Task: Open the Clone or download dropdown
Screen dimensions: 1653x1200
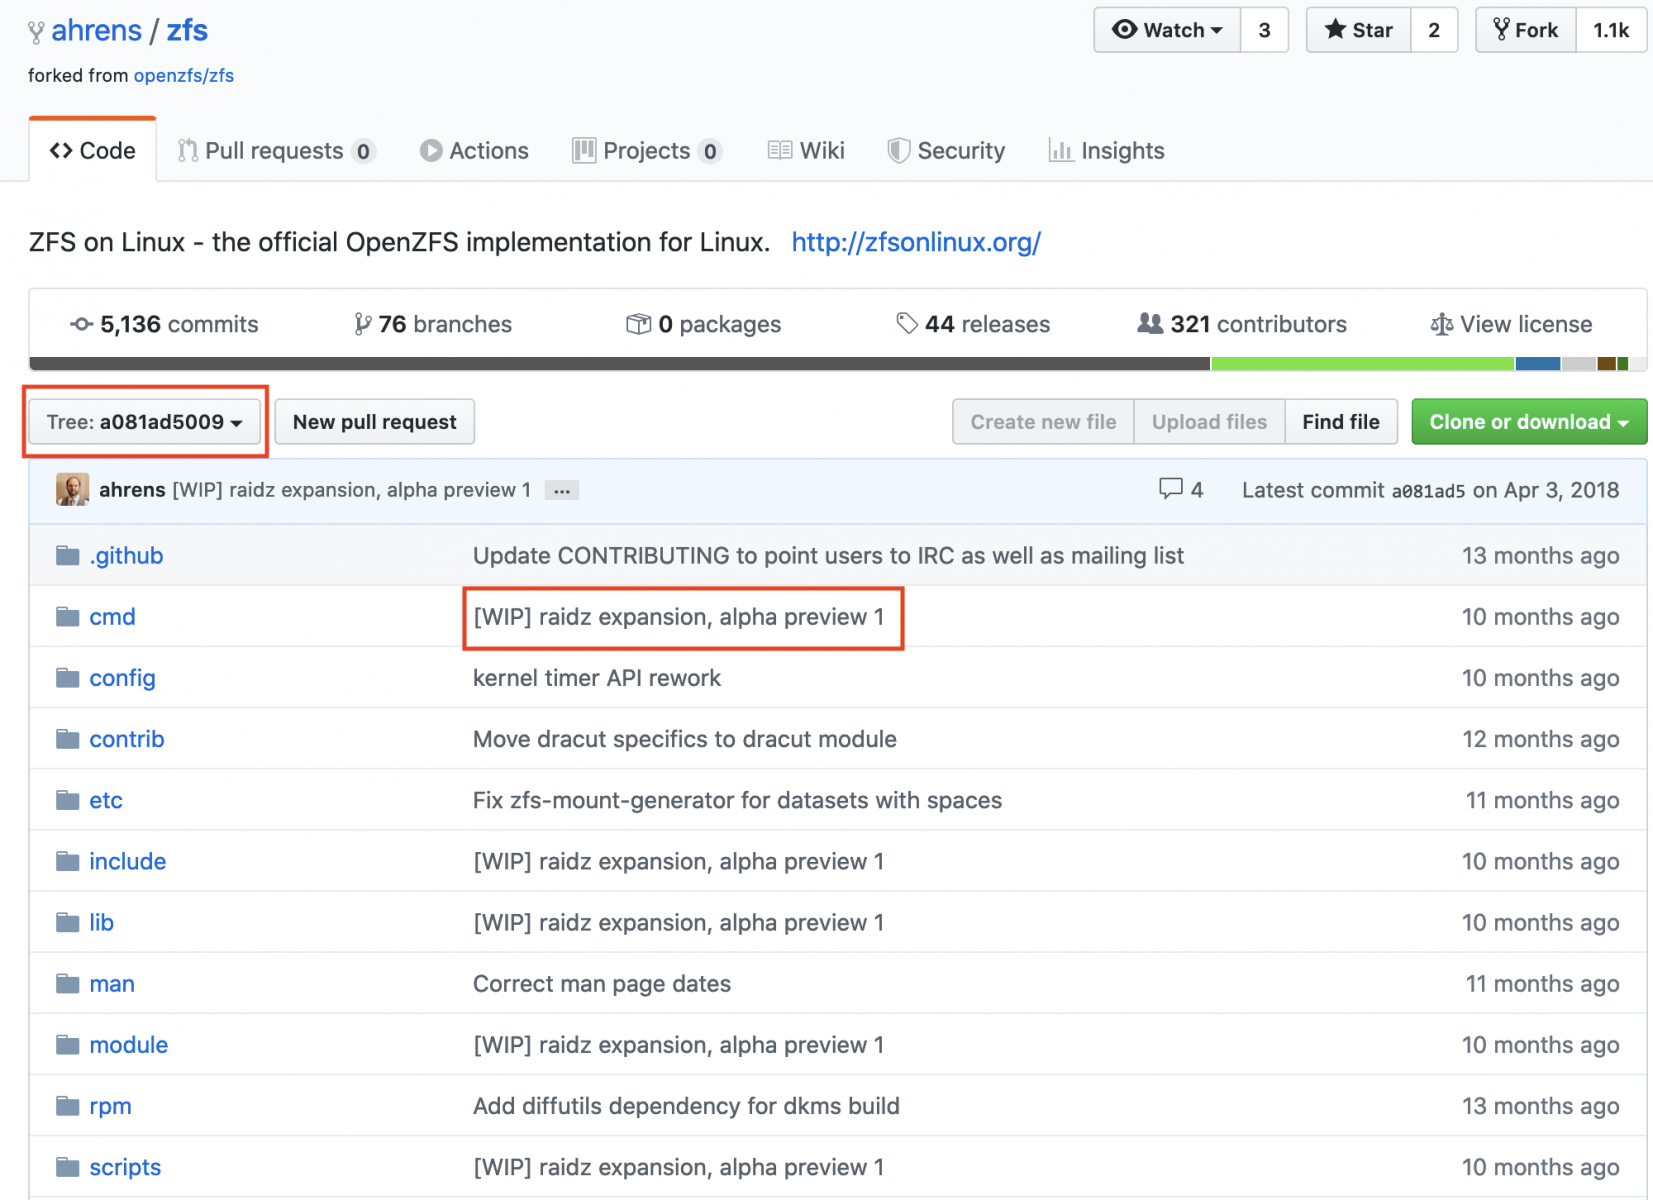Action: coord(1529,422)
